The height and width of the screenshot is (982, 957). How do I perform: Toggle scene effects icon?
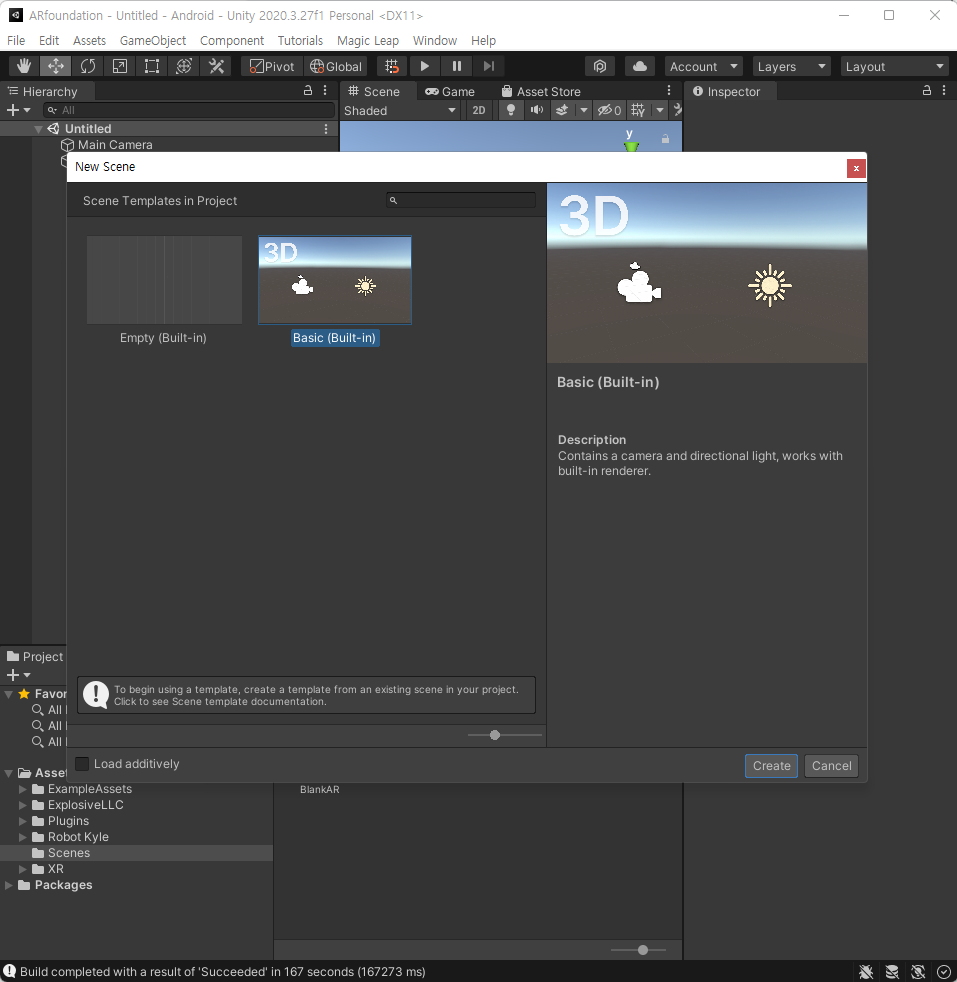[562, 110]
